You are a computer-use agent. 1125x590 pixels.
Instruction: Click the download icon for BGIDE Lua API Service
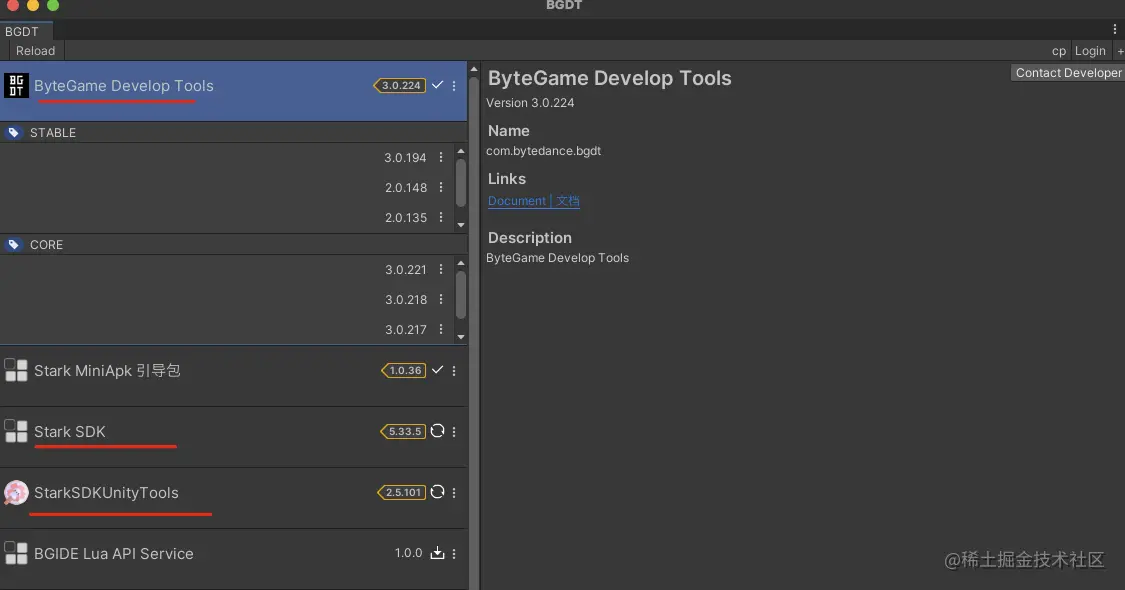coord(437,553)
